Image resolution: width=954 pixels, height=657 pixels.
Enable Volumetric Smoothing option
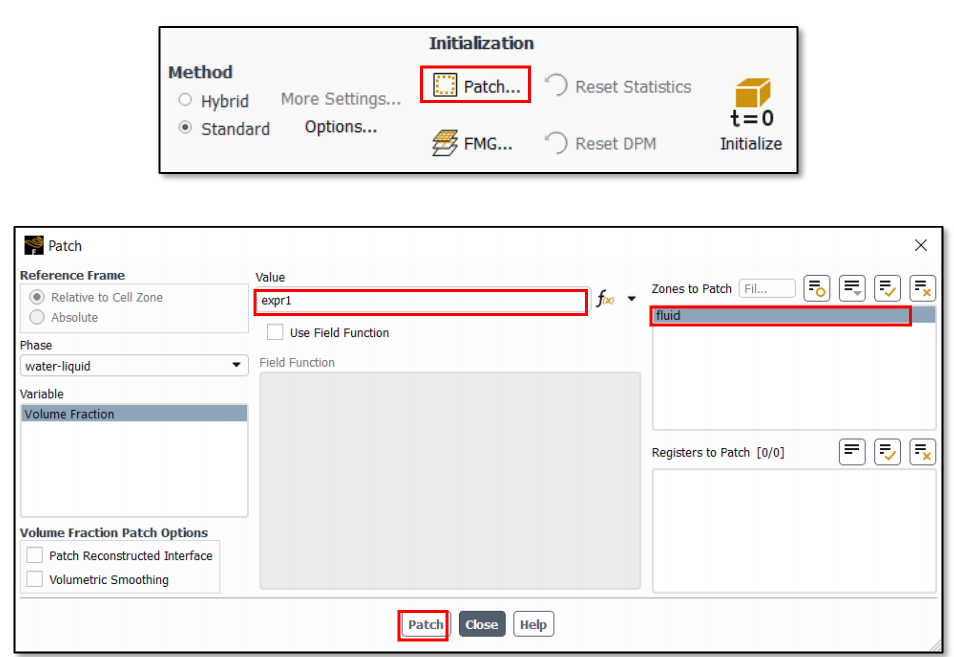pos(35,579)
